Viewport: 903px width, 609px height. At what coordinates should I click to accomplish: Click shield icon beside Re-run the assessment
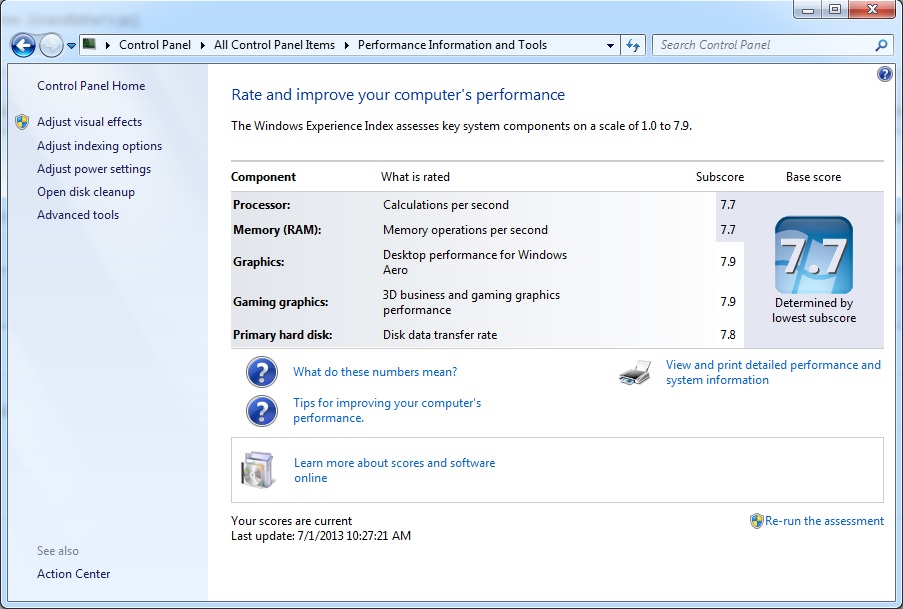(756, 521)
